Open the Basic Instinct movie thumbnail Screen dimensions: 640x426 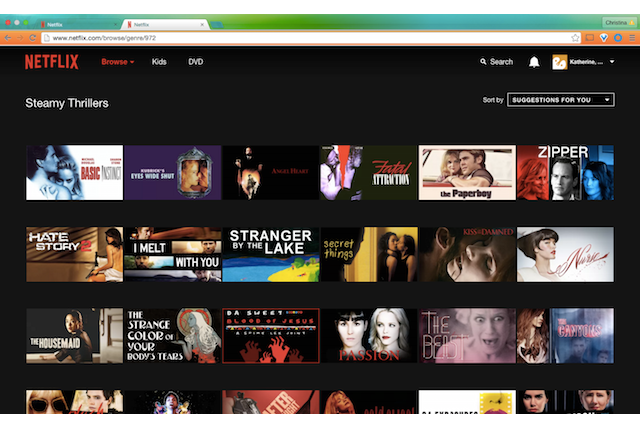pyautogui.click(x=74, y=173)
